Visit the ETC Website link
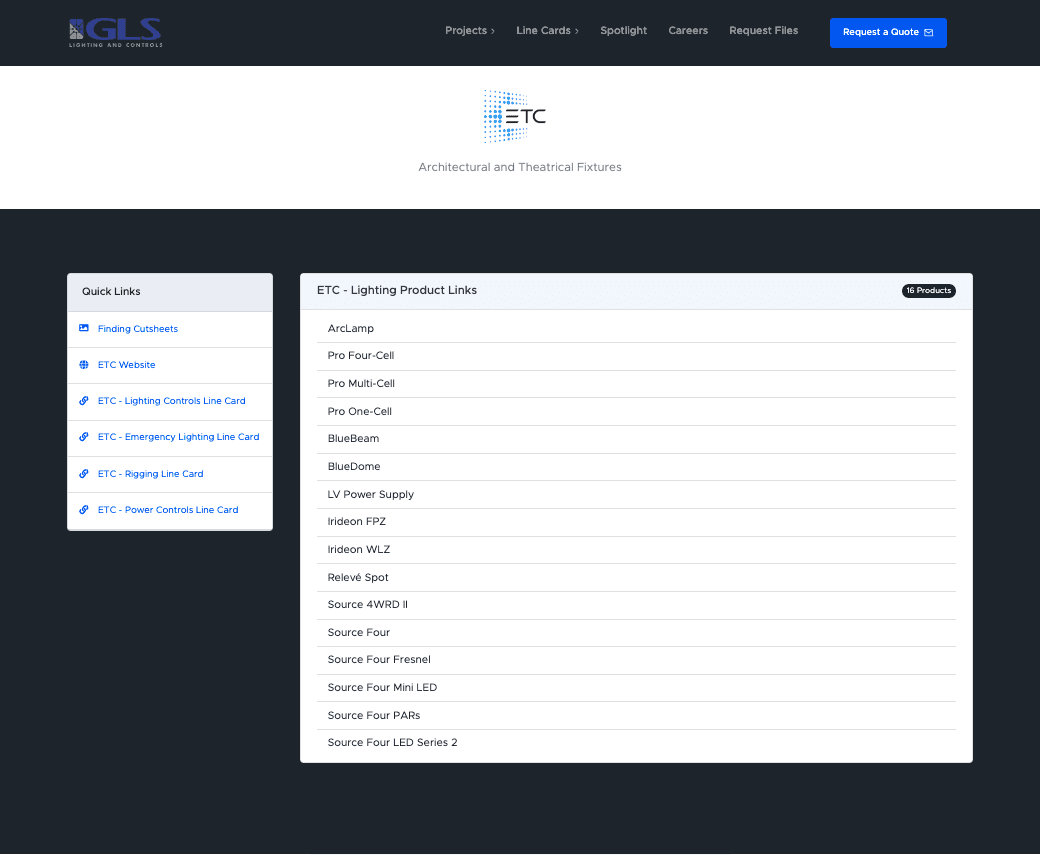The width and height of the screenshot is (1040, 855). tap(127, 365)
